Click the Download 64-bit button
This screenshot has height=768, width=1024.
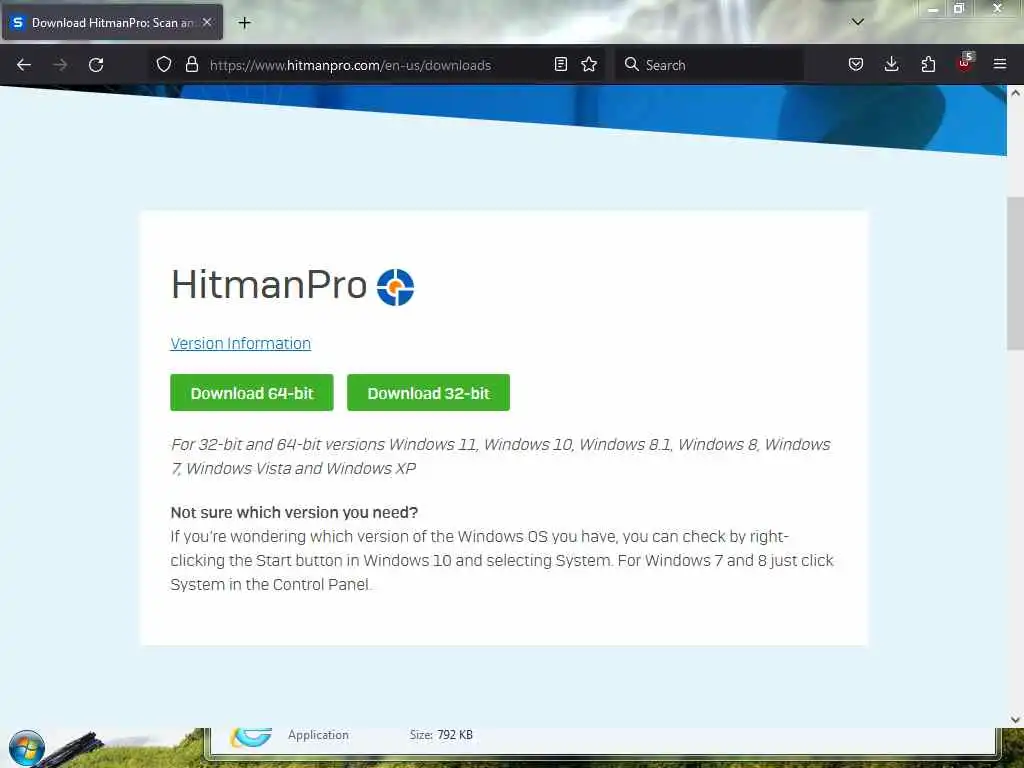coord(251,392)
